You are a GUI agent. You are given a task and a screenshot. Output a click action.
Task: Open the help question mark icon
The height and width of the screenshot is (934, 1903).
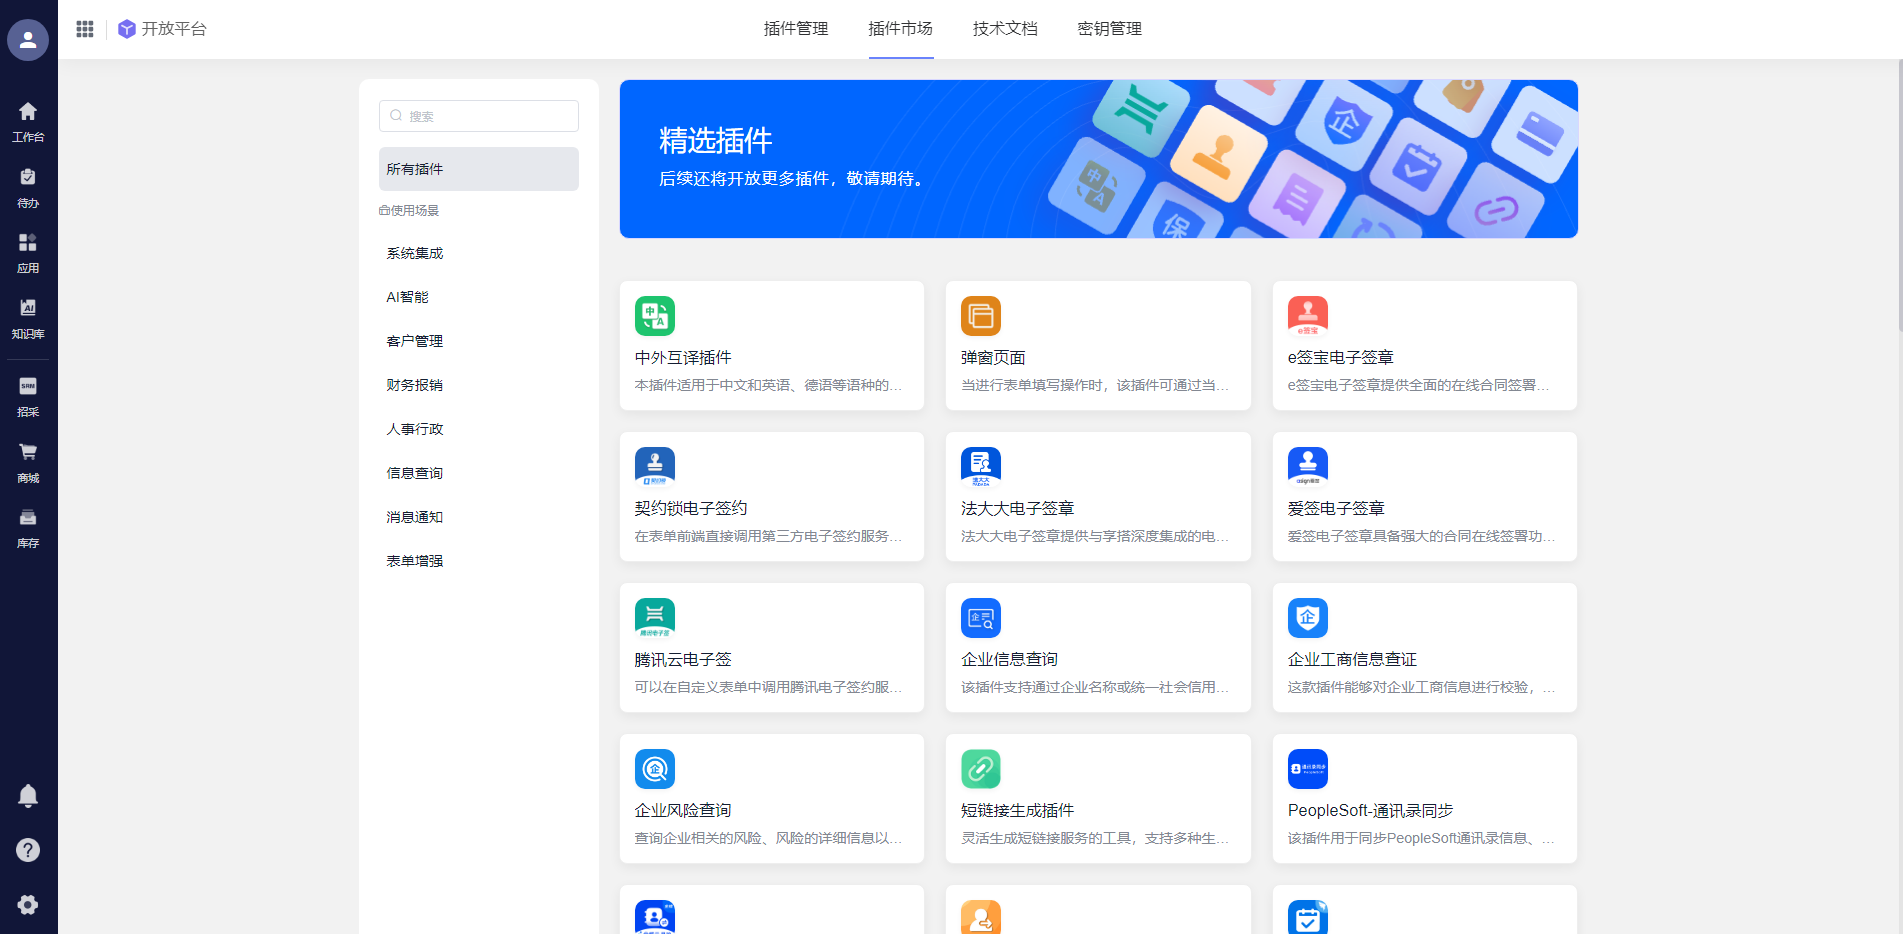point(28,850)
